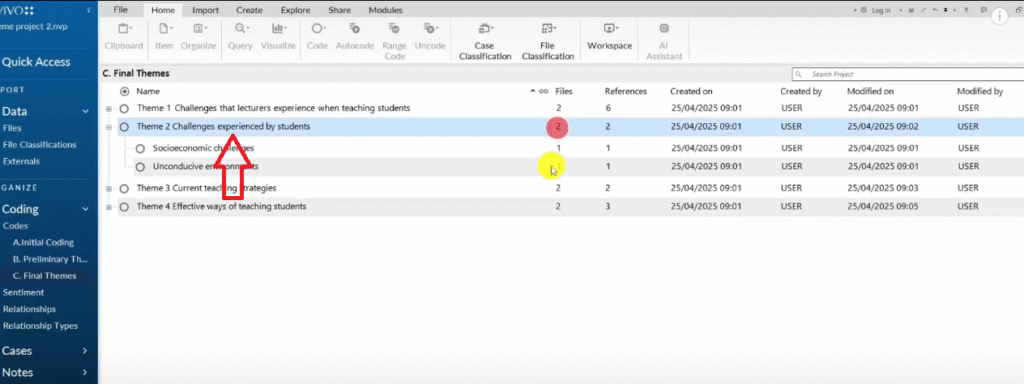Click Modified on '25/04/2025 09:05' cell
The width and height of the screenshot is (1024, 384).
point(884,206)
